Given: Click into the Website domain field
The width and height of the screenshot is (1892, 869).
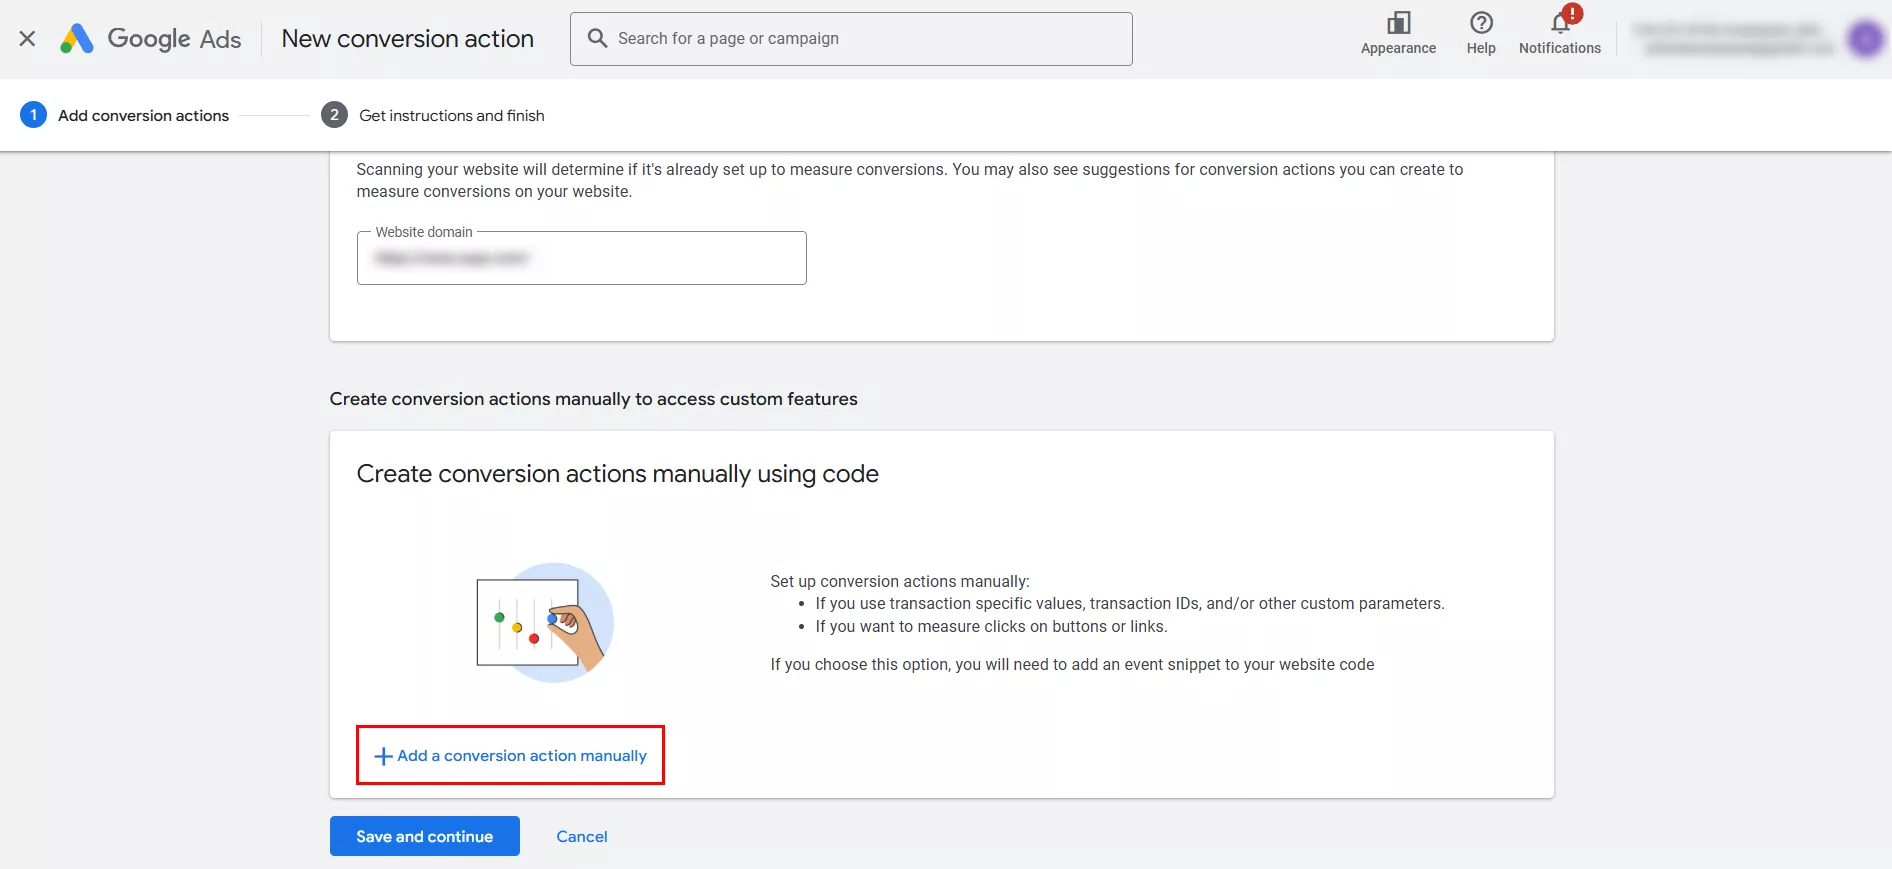Looking at the screenshot, I should pyautogui.click(x=581, y=259).
